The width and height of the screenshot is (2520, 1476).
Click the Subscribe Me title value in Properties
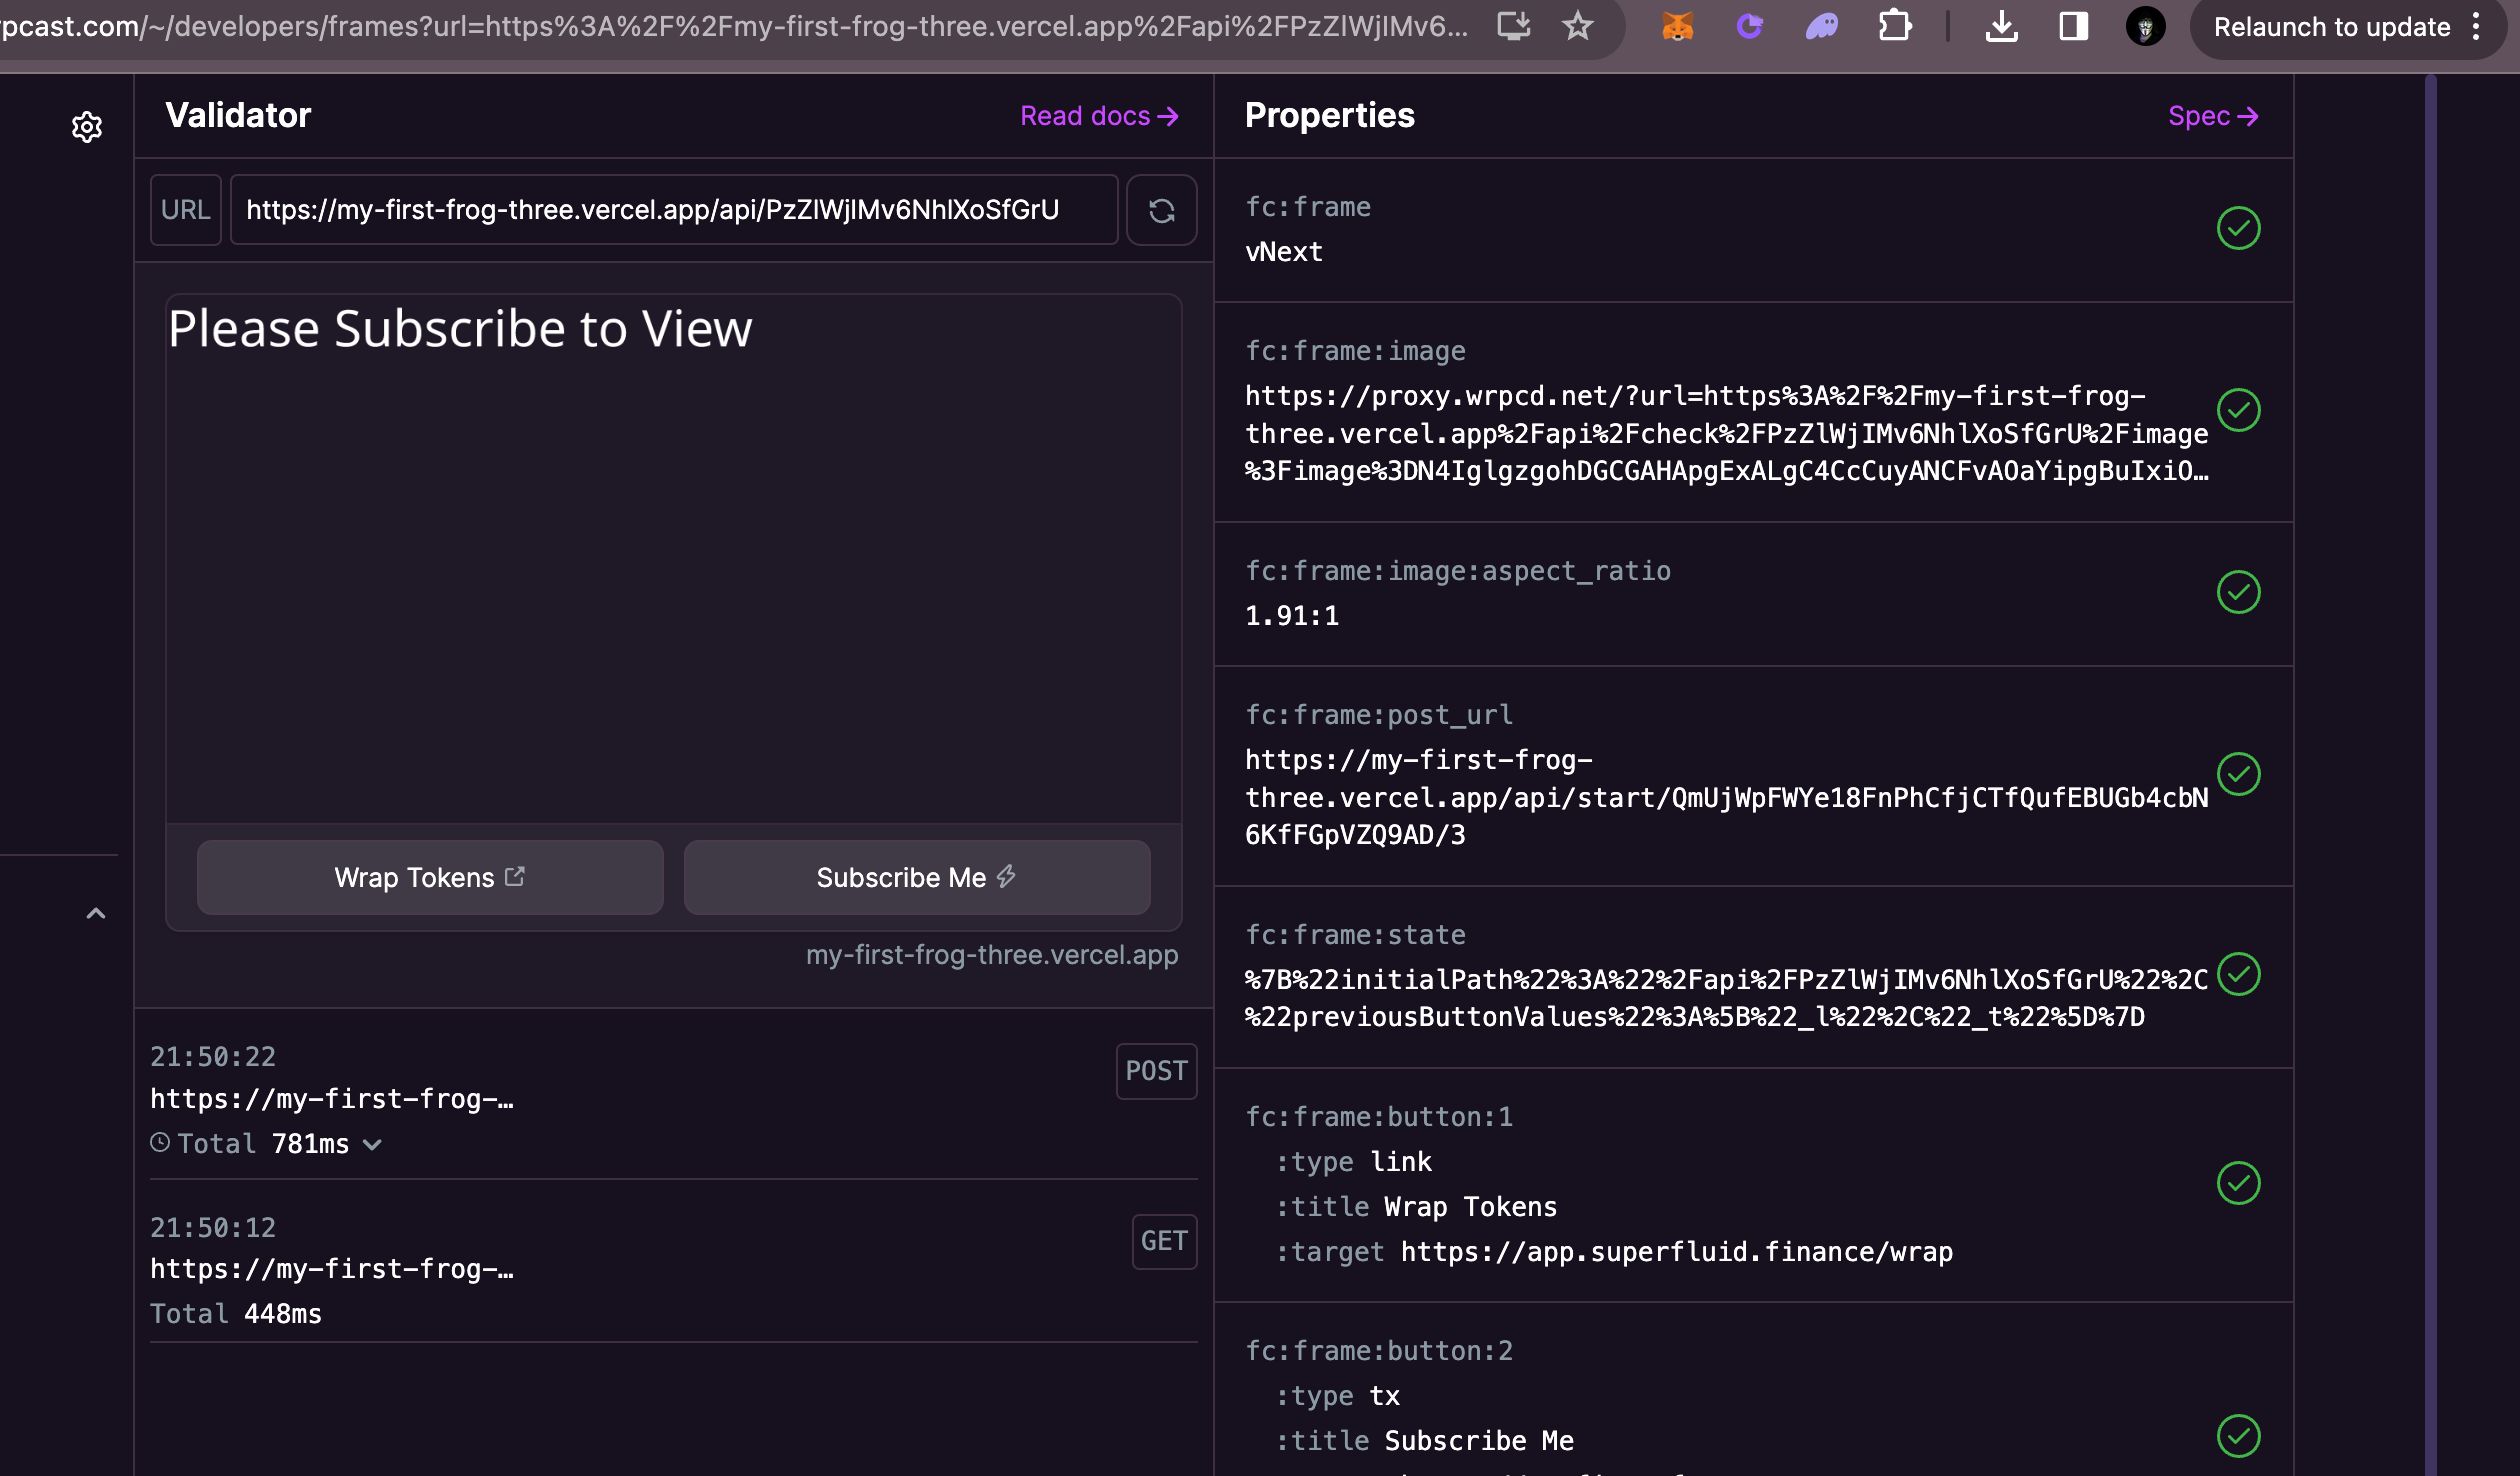1479,1441
